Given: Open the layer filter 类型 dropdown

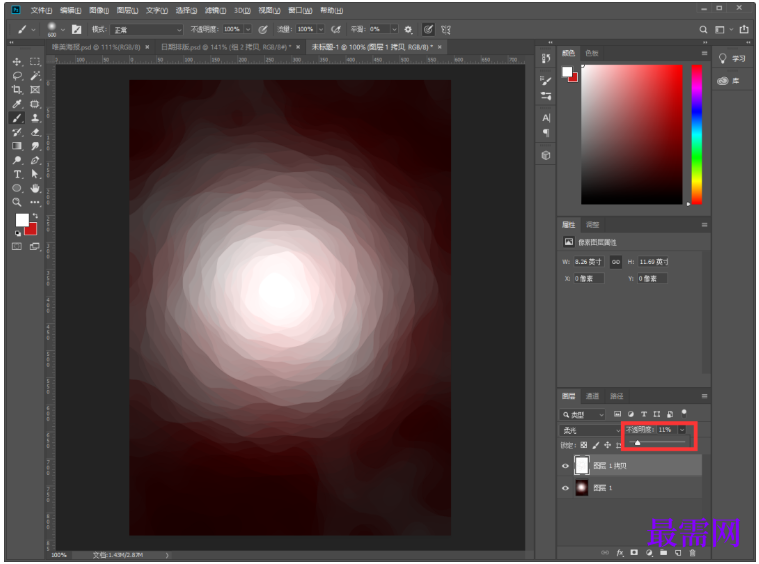Looking at the screenshot, I should (x=582, y=414).
